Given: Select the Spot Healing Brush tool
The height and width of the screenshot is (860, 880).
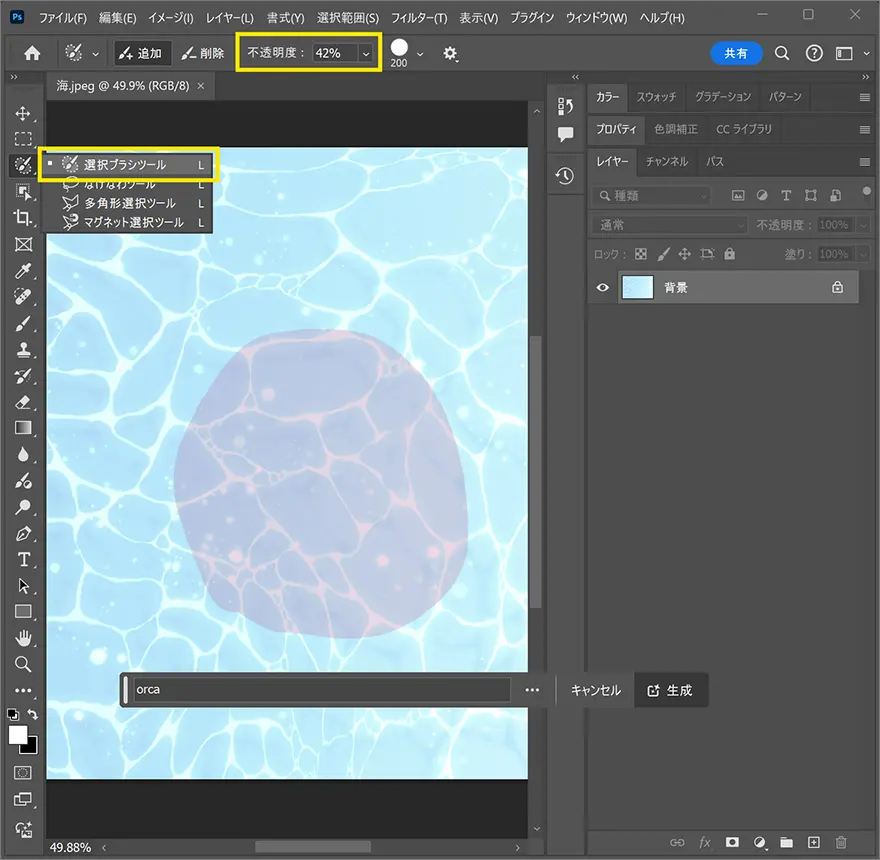Looking at the screenshot, I should coord(22,297).
